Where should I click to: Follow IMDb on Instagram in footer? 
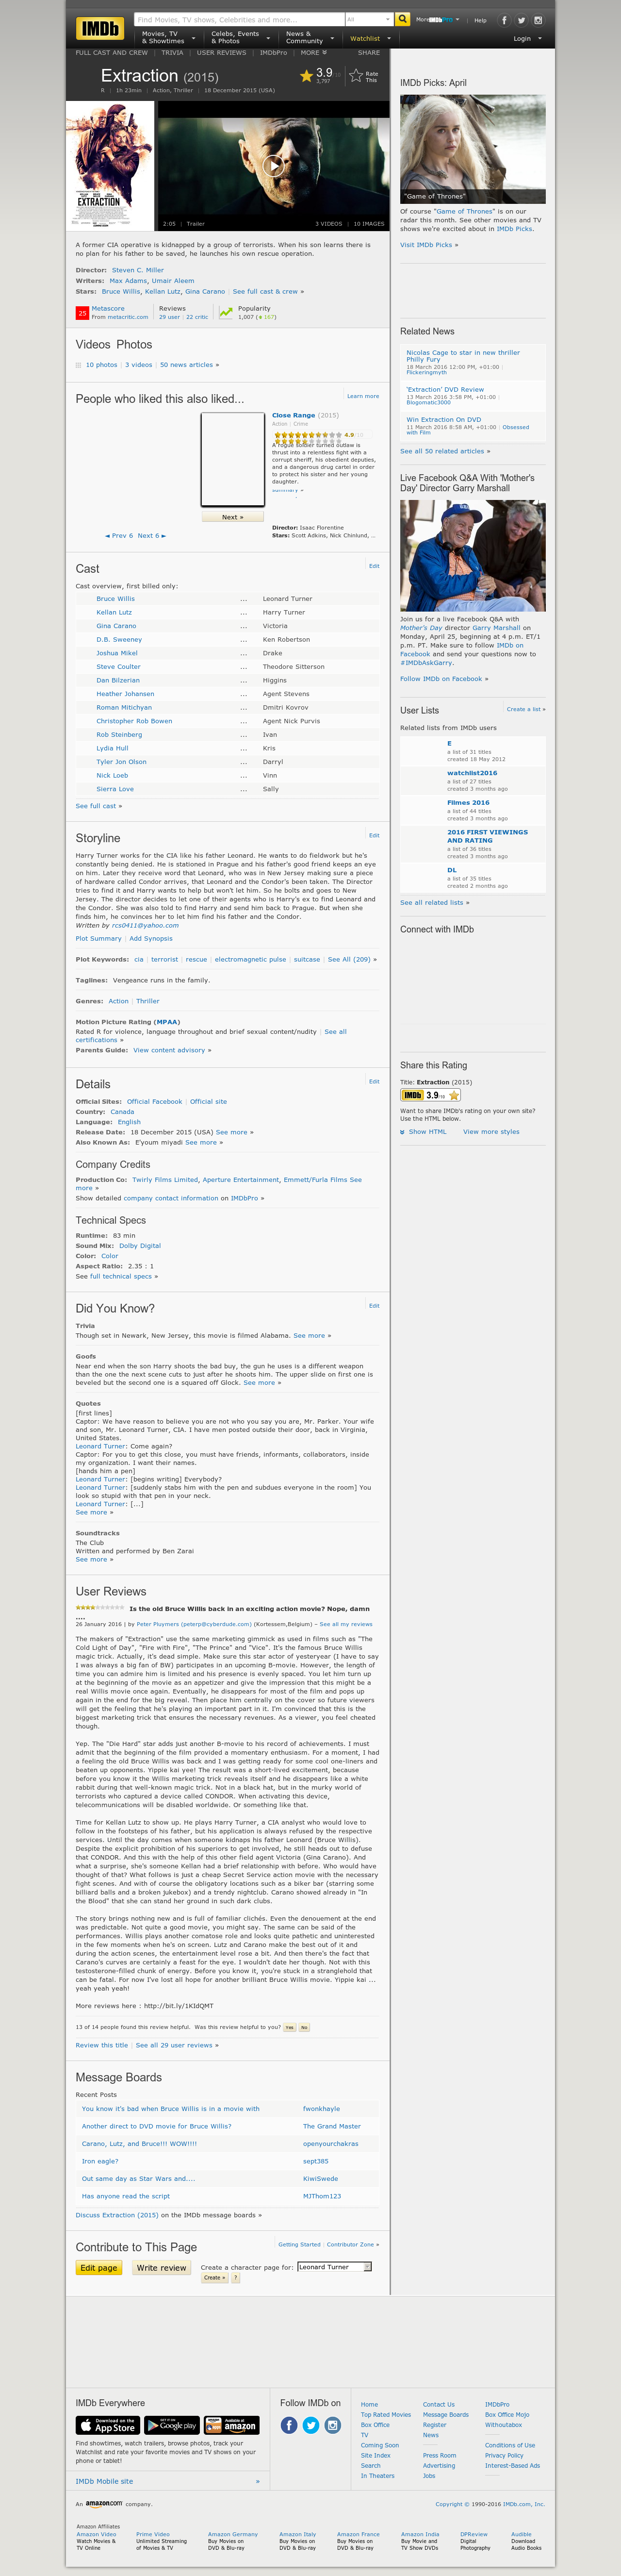(x=333, y=2425)
